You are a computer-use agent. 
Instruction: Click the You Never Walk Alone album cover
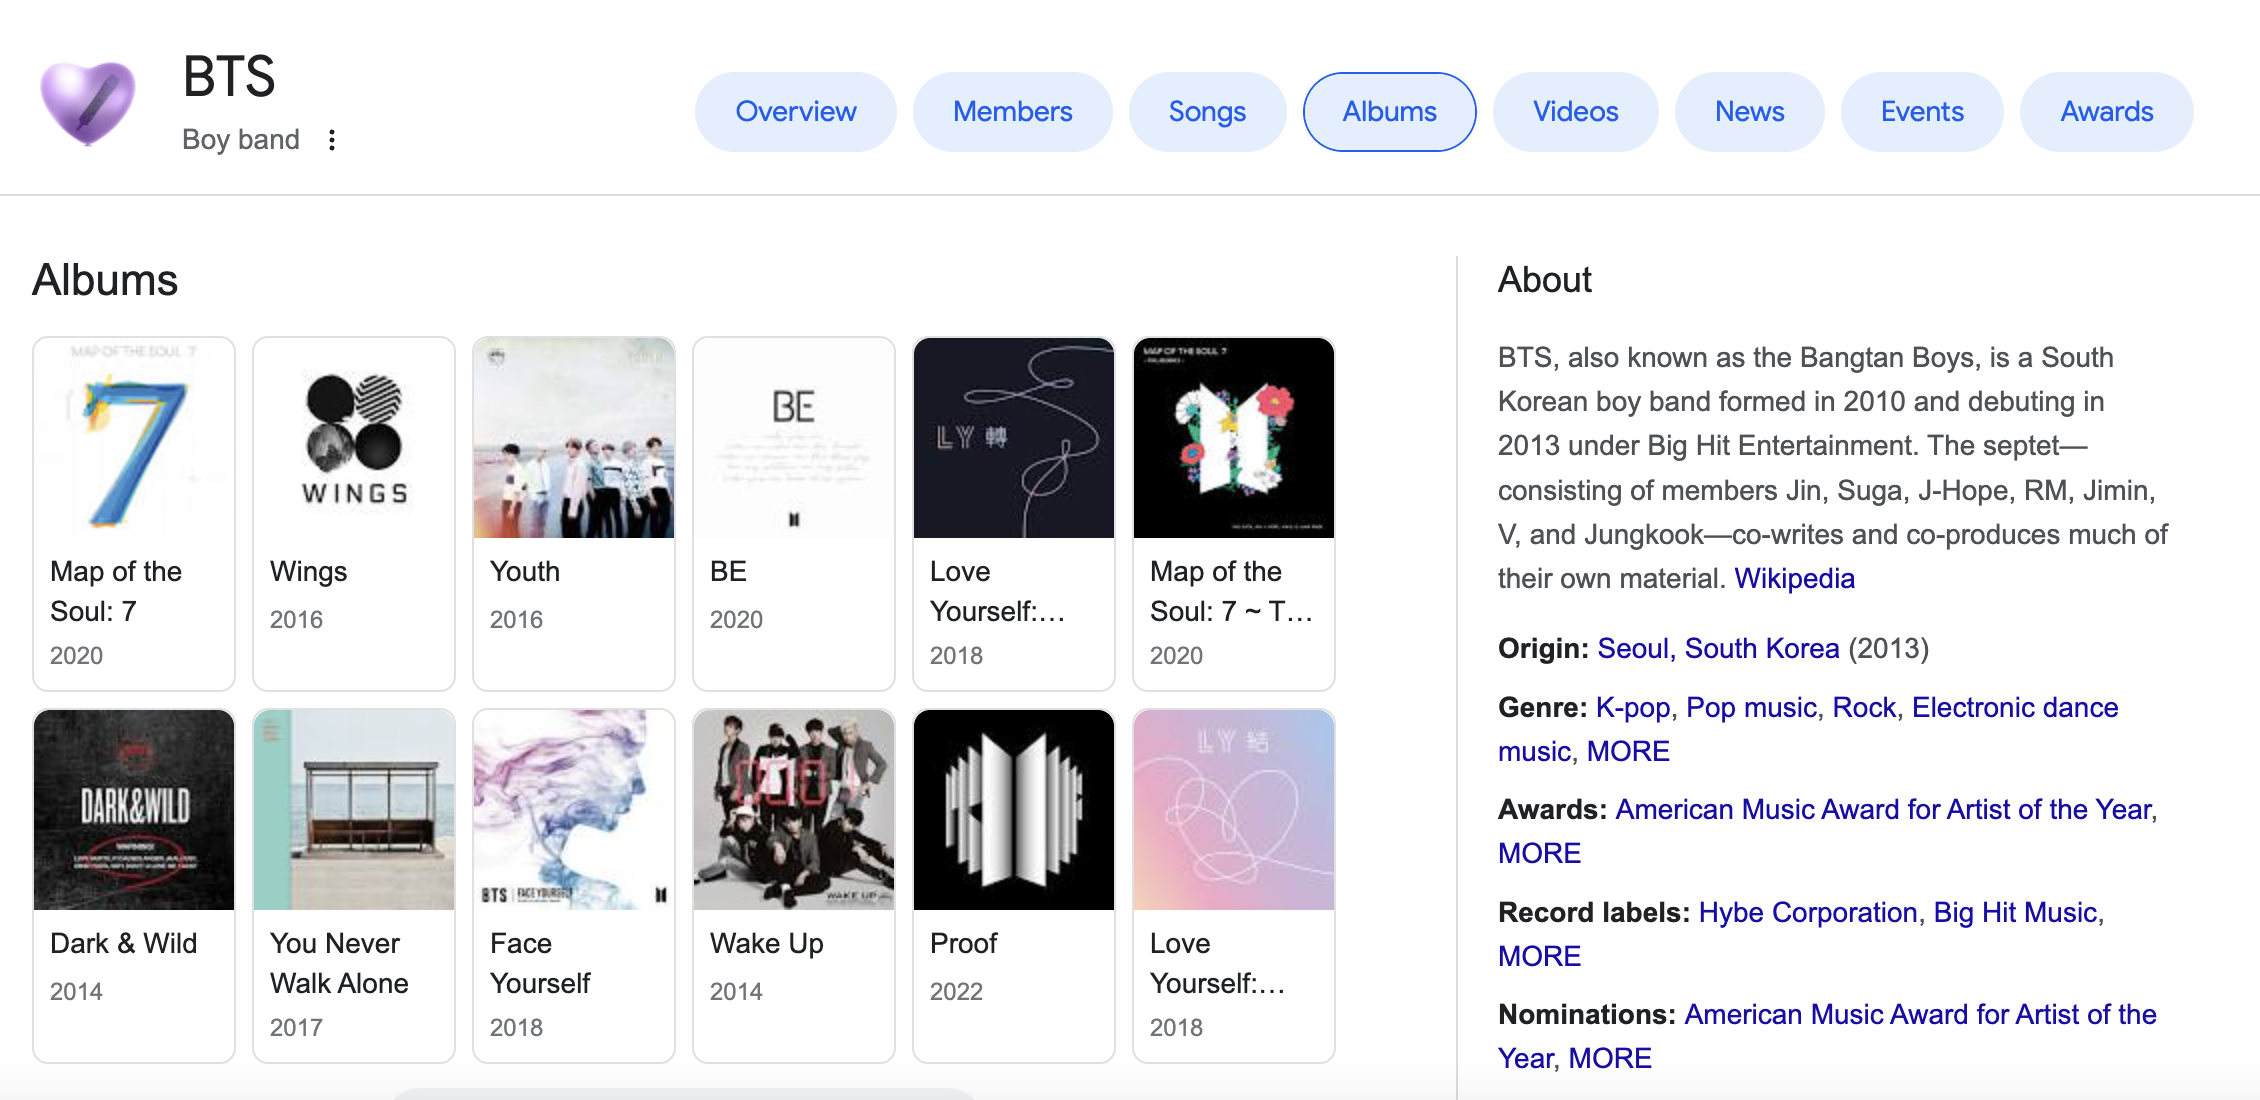coord(353,810)
